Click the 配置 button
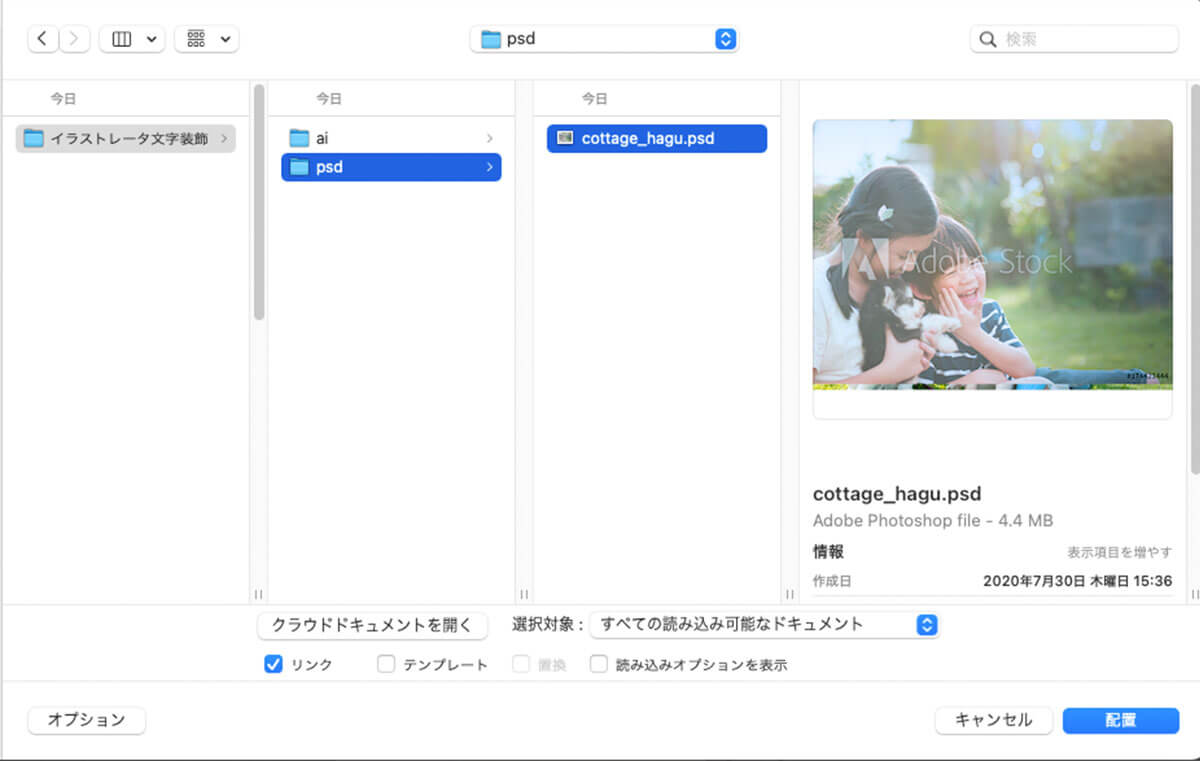The height and width of the screenshot is (761, 1200). pos(1120,720)
